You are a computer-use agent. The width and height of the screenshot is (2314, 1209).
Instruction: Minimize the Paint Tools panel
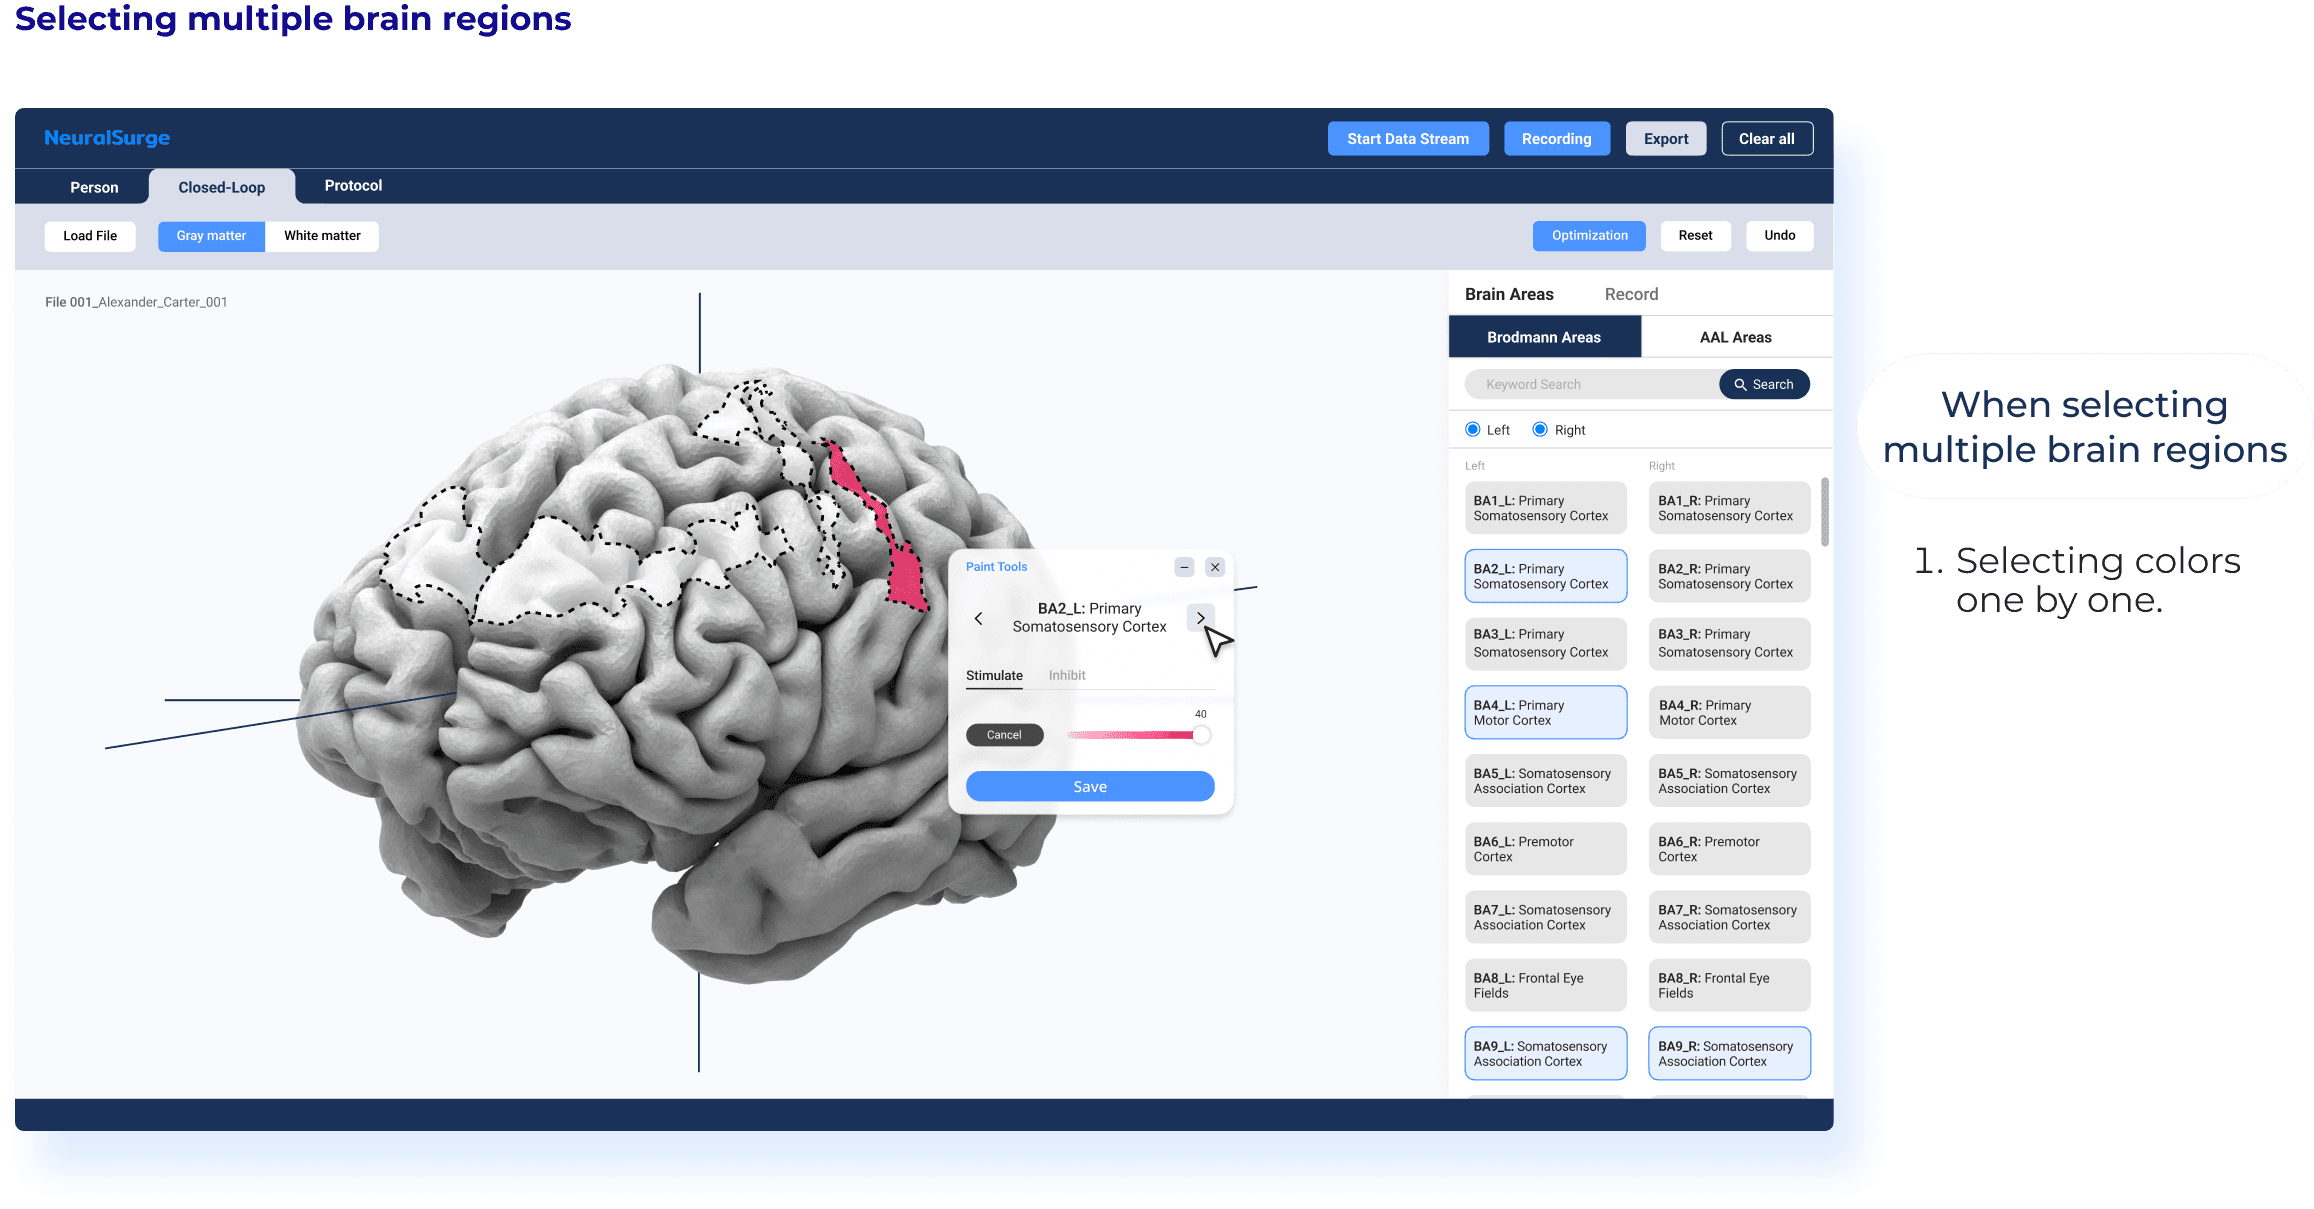click(1184, 567)
